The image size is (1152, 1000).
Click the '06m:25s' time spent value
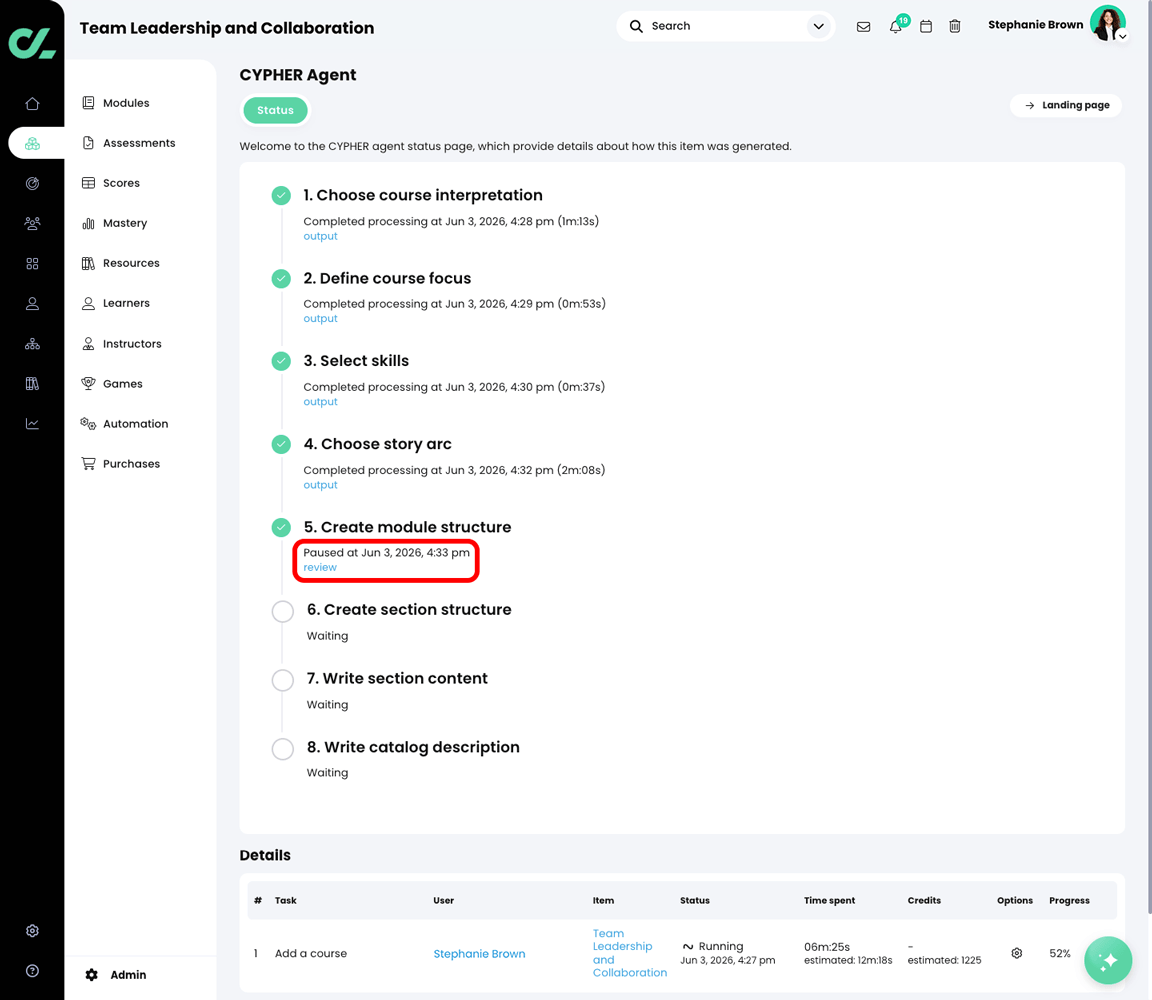(827, 946)
